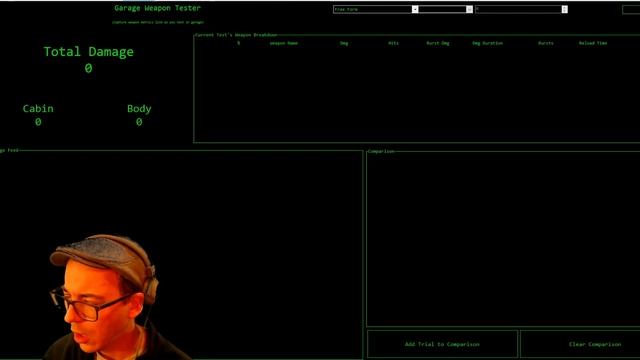Screen dimensions: 640x360
Task: Click the partially visible field at top right
Action: [631, 9]
